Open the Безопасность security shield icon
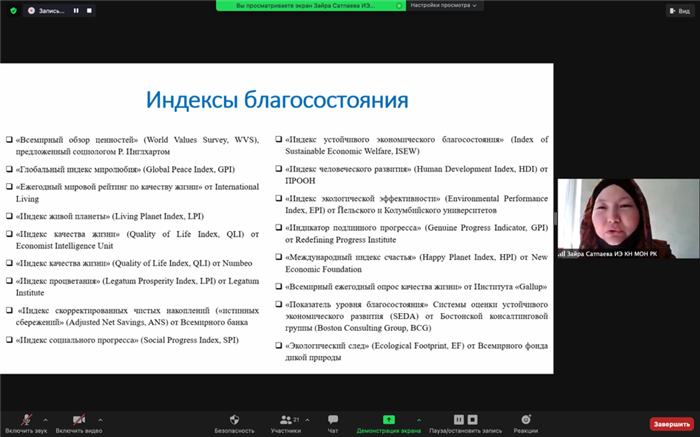The width and height of the screenshot is (700, 437). [x=235, y=420]
